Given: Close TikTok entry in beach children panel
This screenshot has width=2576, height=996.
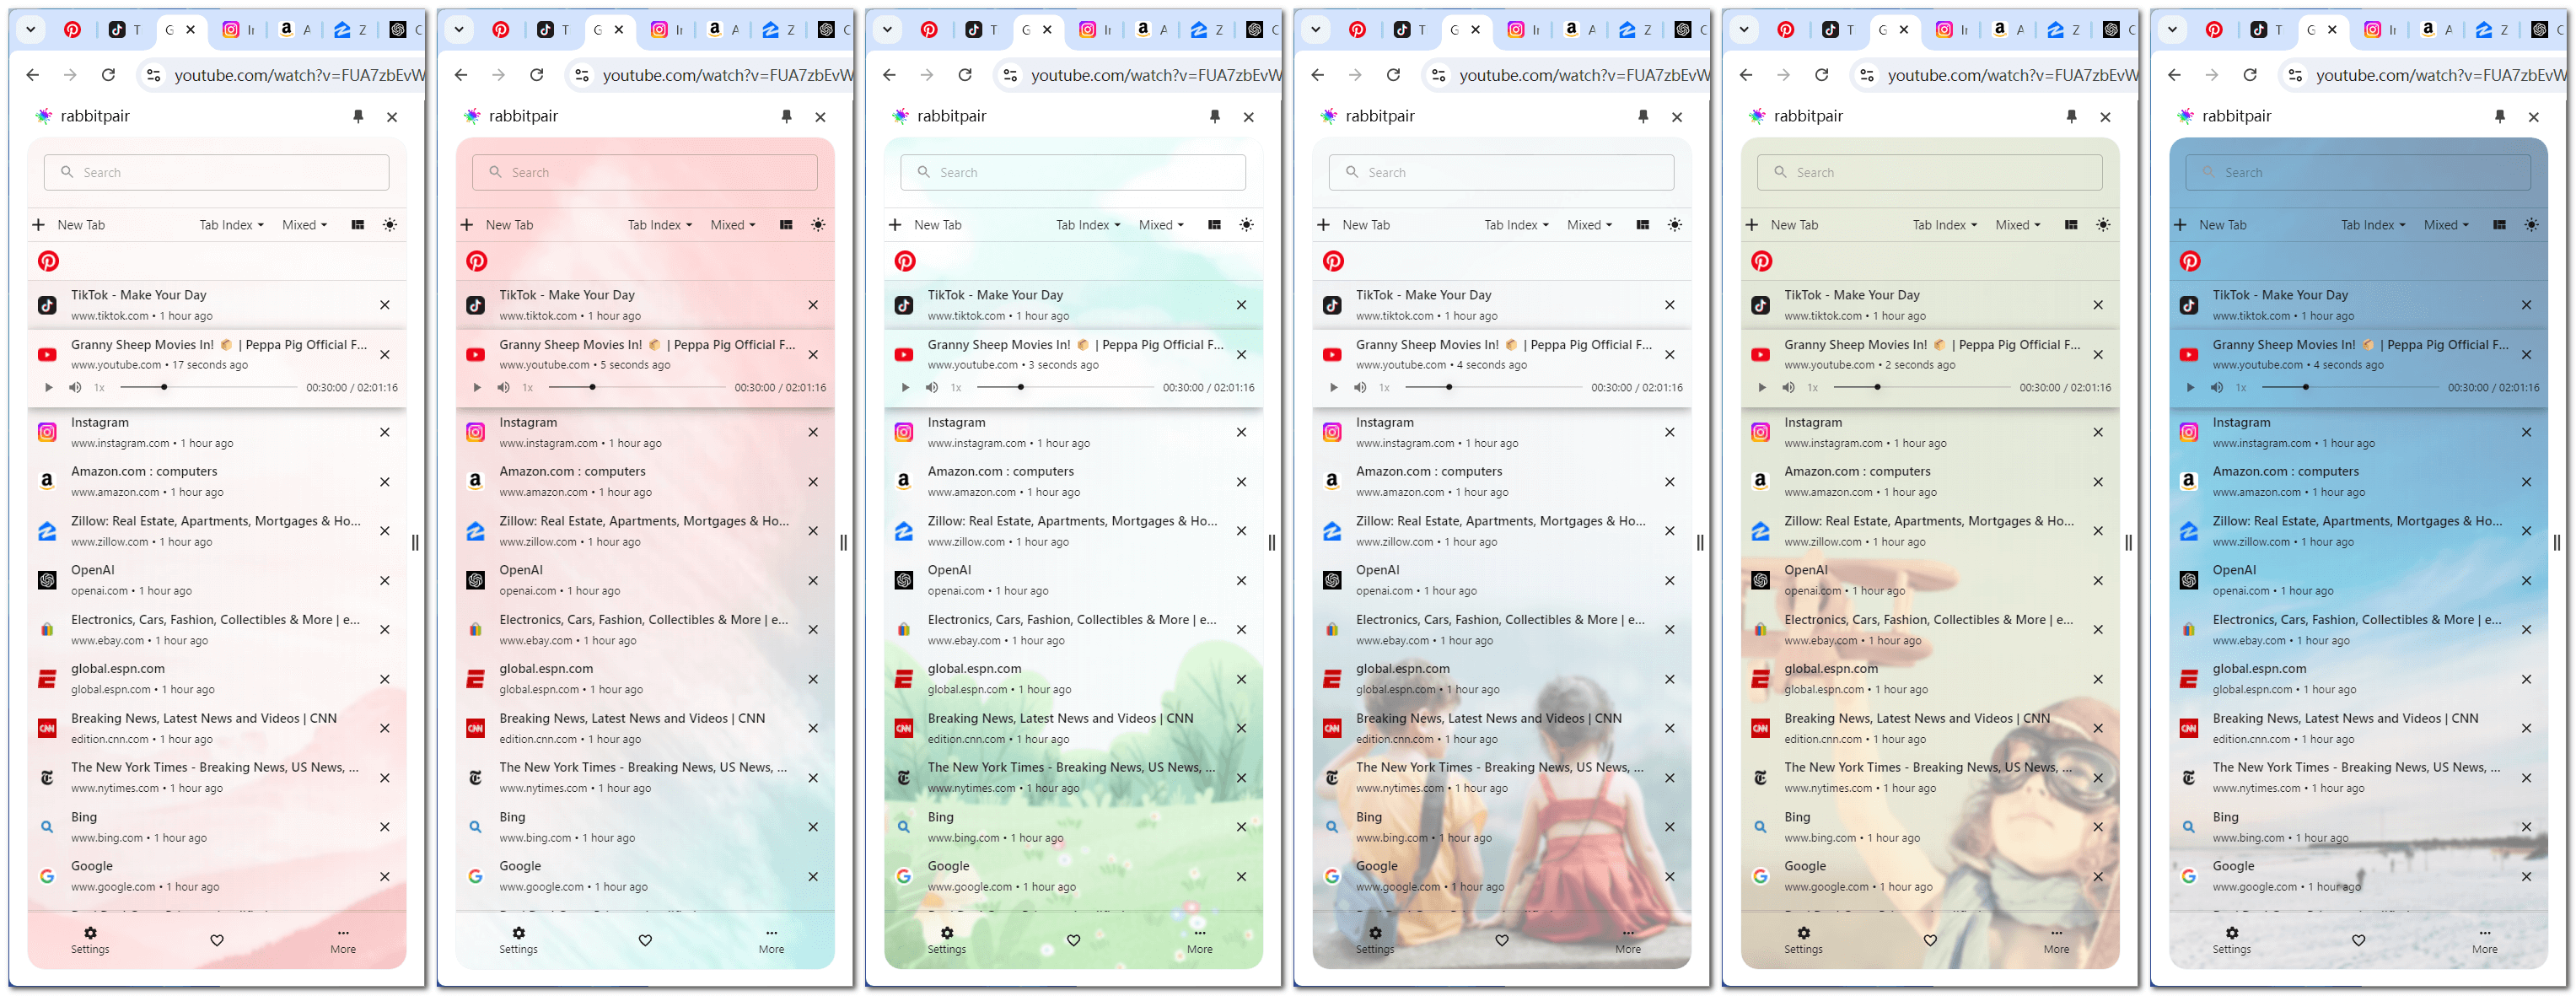Looking at the screenshot, I should pyautogui.click(x=1669, y=305).
